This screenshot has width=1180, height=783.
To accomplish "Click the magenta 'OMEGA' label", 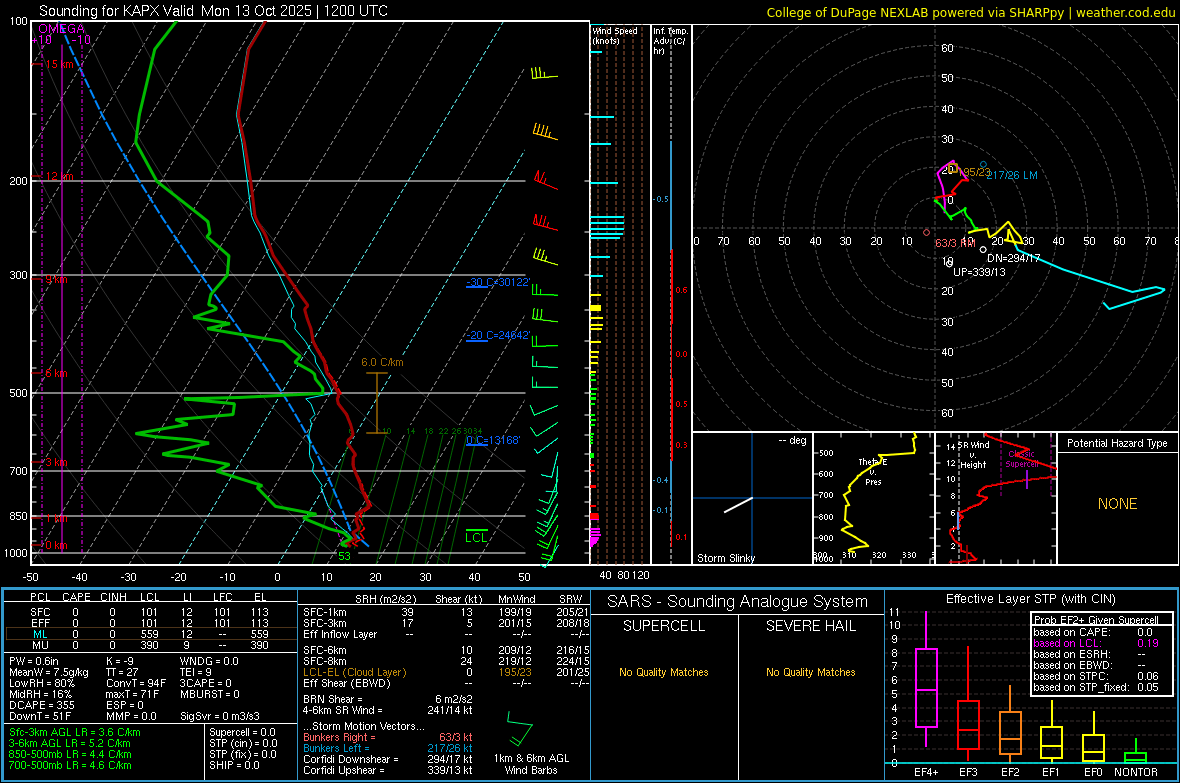I will coord(62,29).
